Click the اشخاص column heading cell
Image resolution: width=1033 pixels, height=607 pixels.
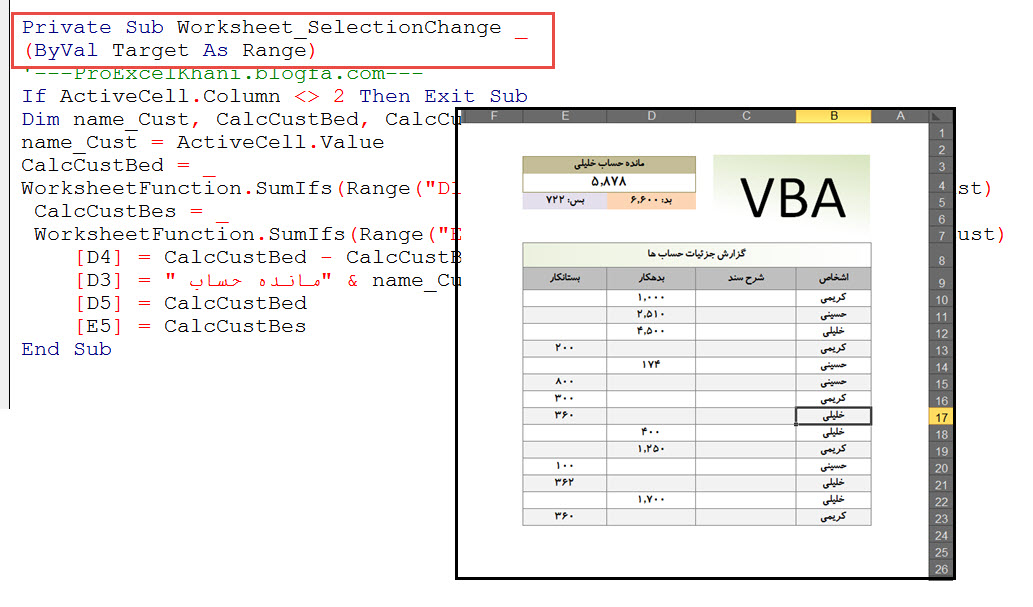coord(833,279)
